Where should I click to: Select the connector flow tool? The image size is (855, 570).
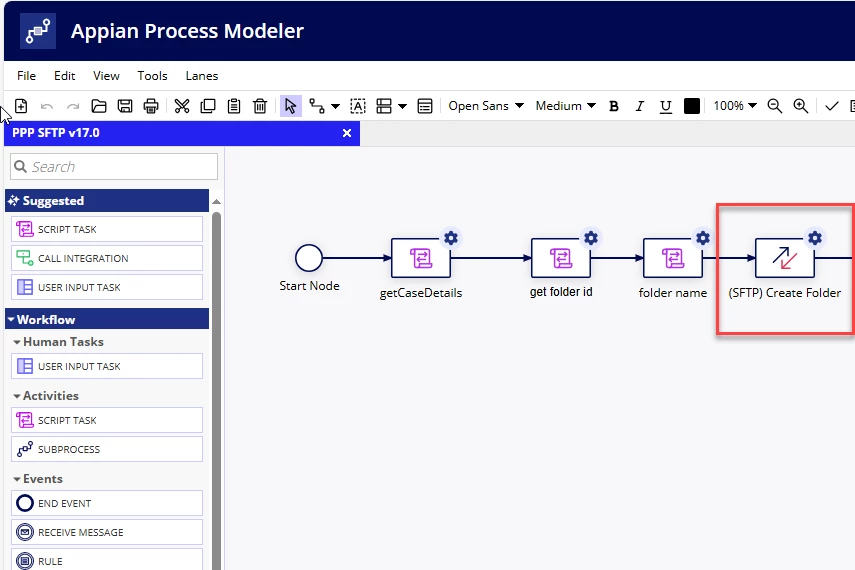pos(317,106)
